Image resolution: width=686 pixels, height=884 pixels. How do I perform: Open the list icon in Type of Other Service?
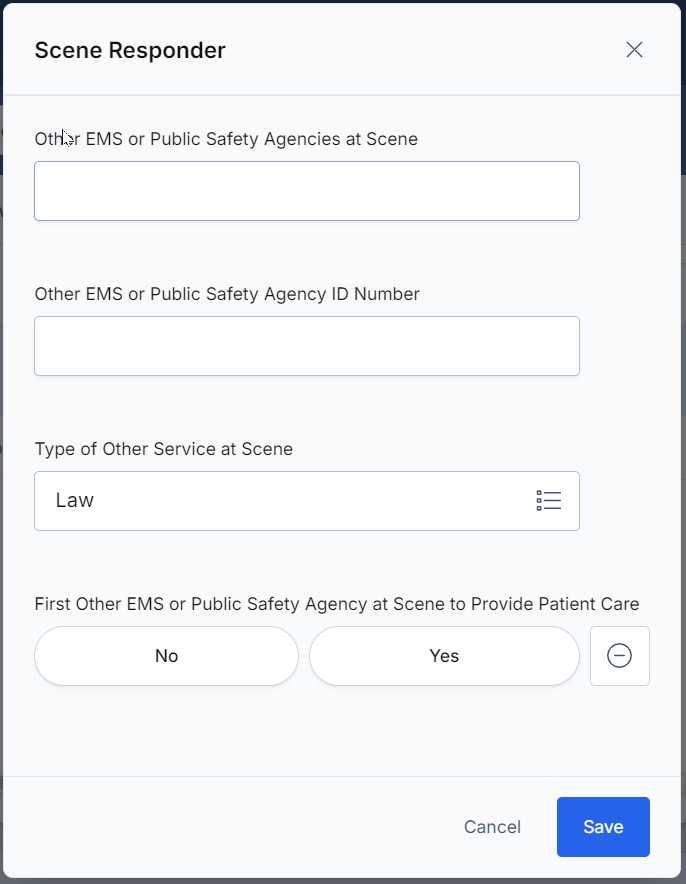tap(548, 501)
